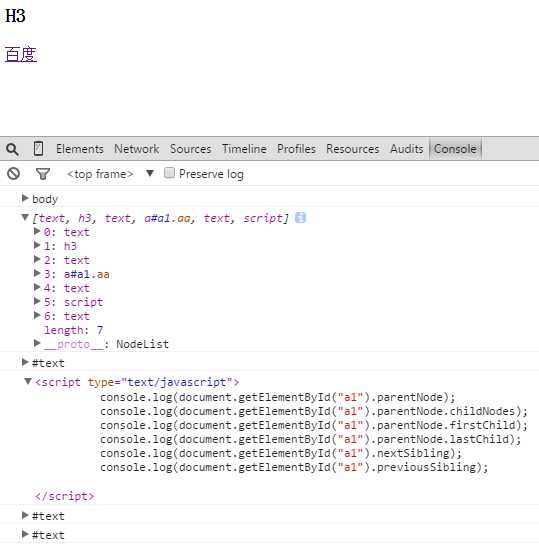Click the <top frame> selector label

click(100, 173)
